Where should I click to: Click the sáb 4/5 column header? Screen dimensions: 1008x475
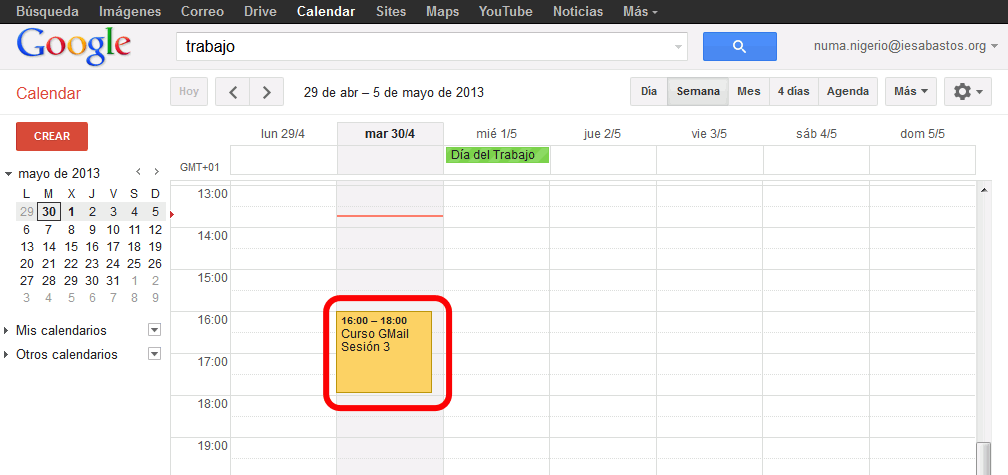(815, 134)
